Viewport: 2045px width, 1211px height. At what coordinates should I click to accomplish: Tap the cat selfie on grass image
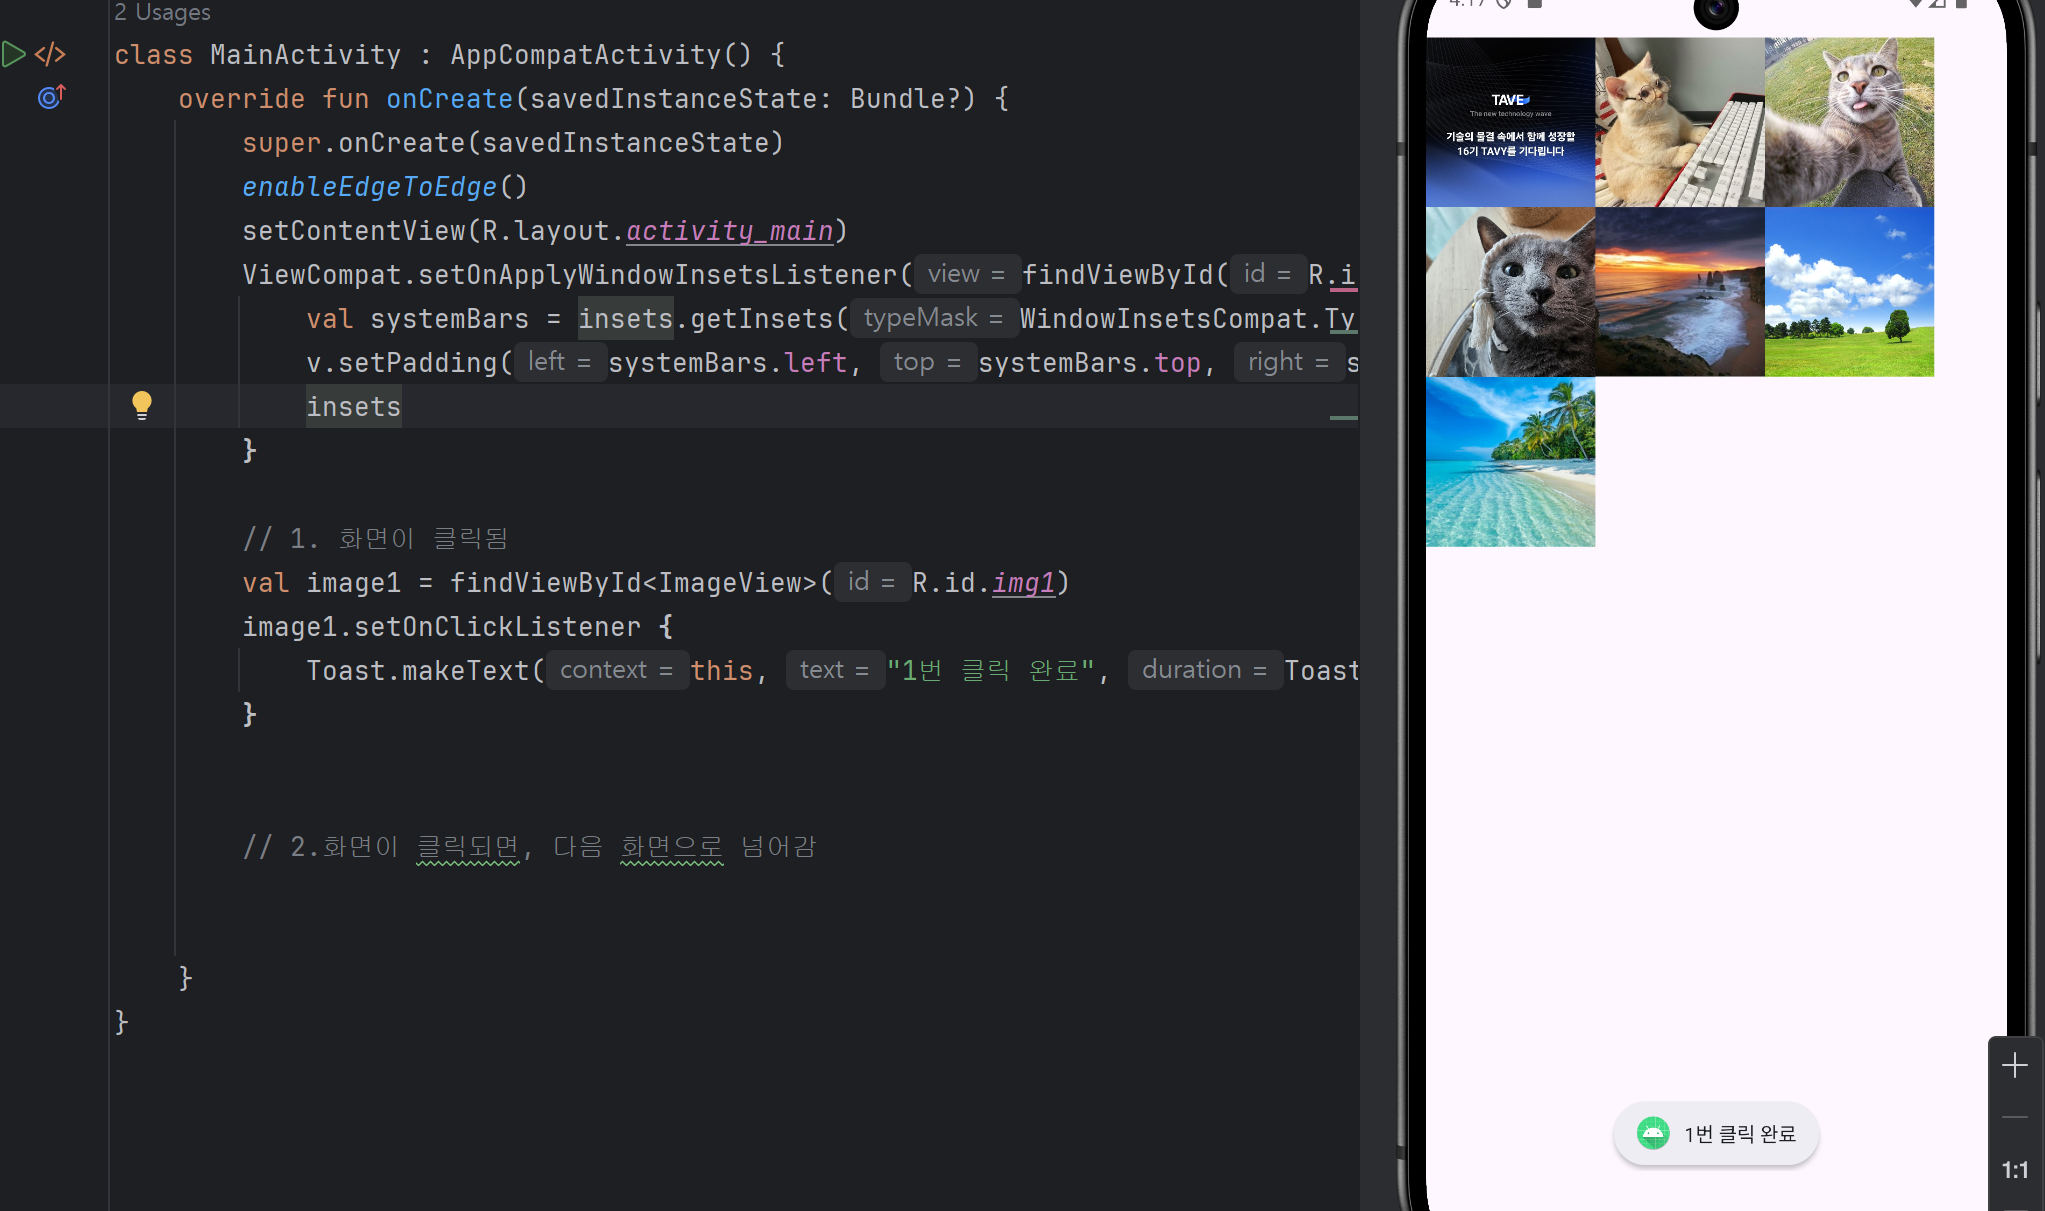(1849, 122)
